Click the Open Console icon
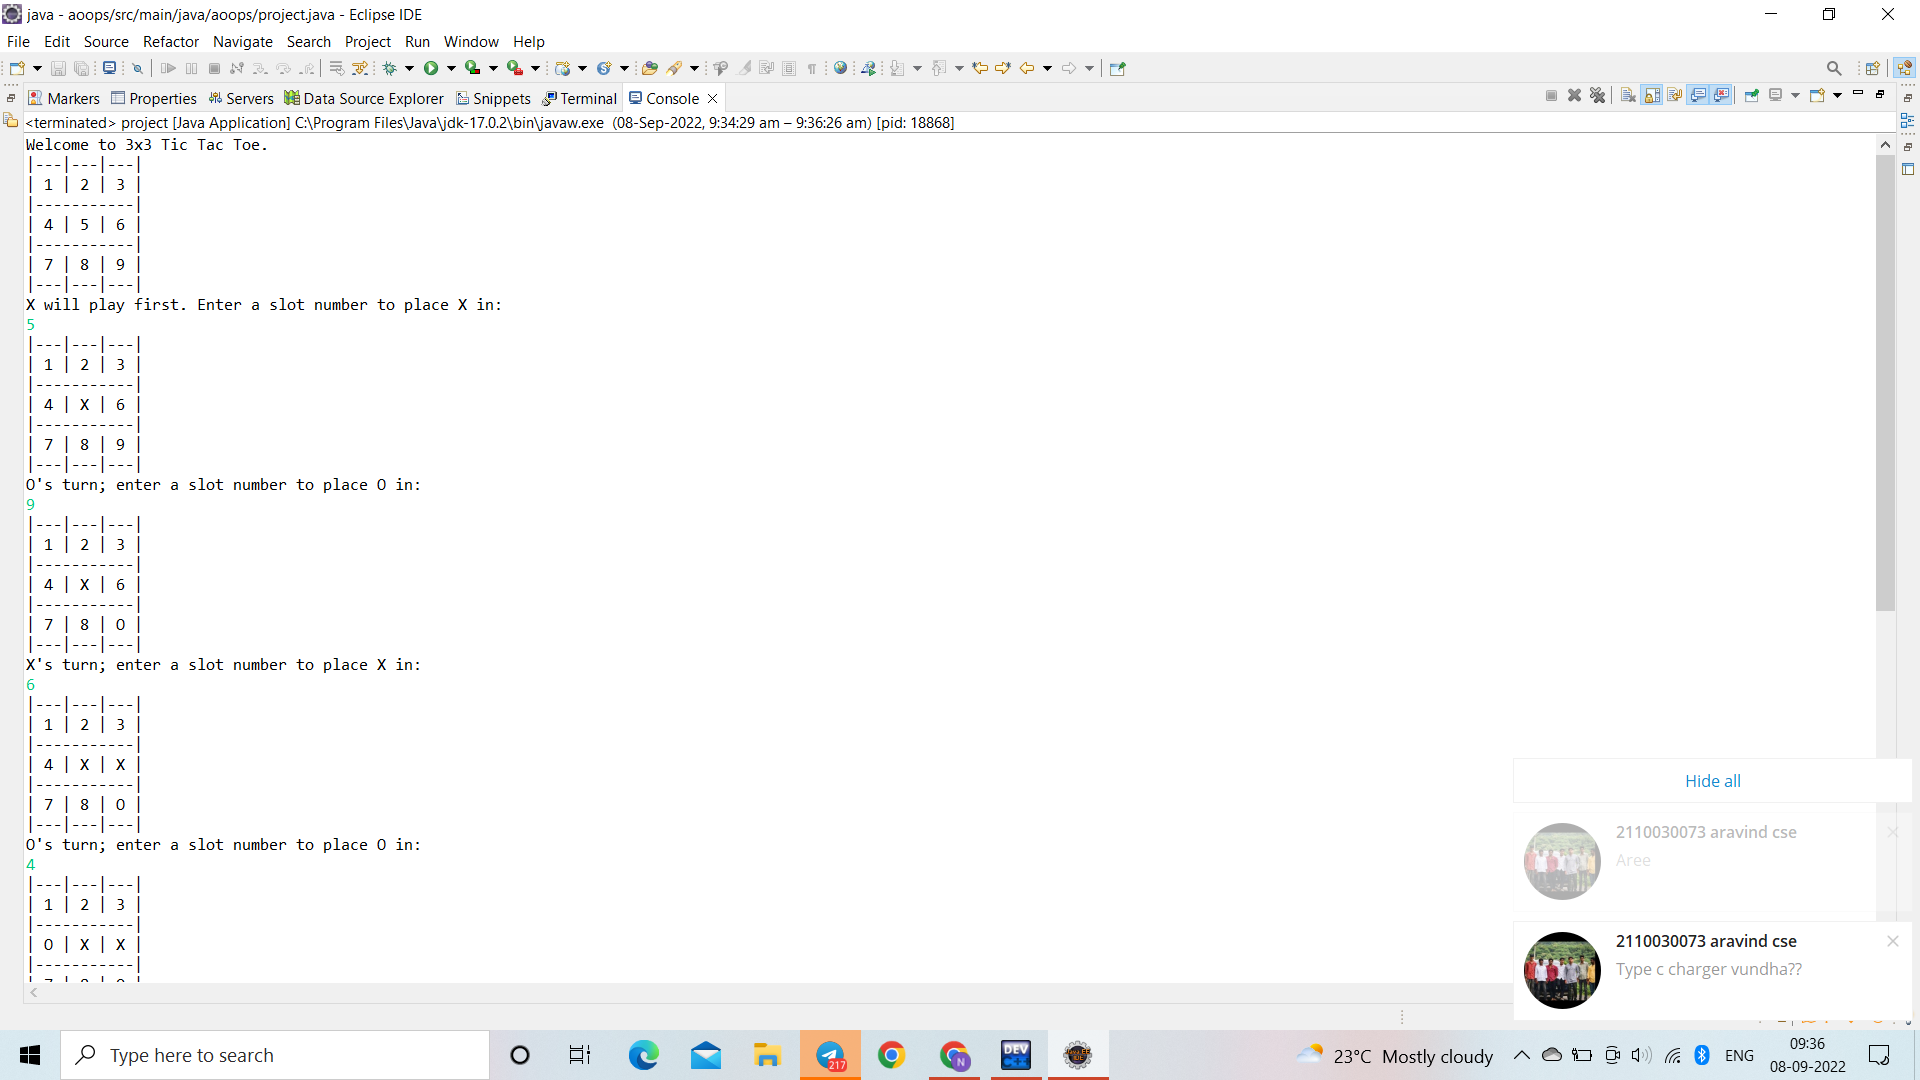Image resolution: width=1920 pixels, height=1080 pixels. (x=1817, y=95)
